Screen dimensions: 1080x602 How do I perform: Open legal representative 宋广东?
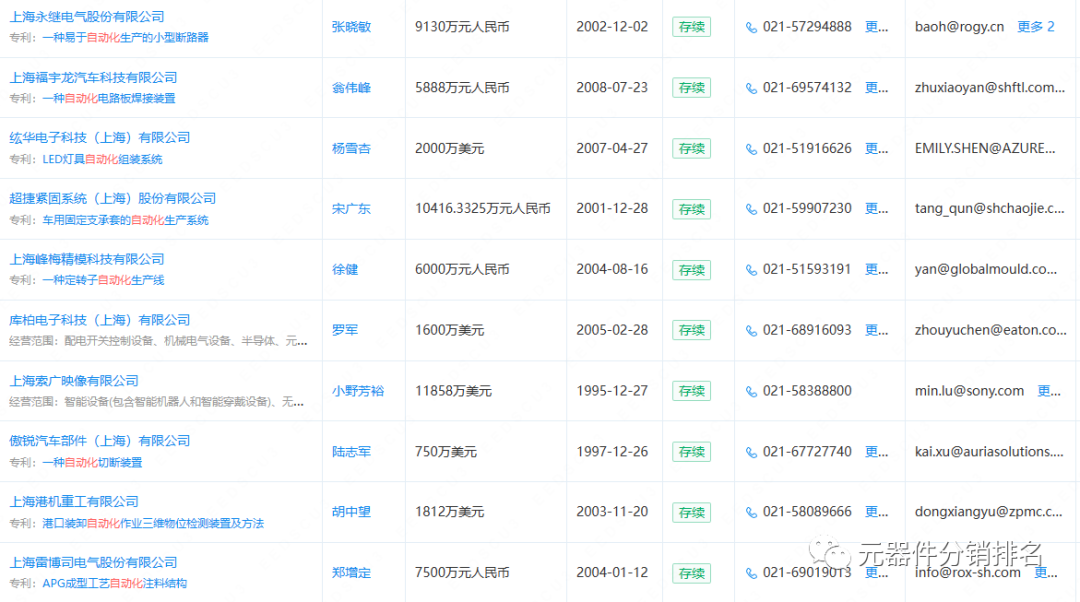tap(351, 209)
